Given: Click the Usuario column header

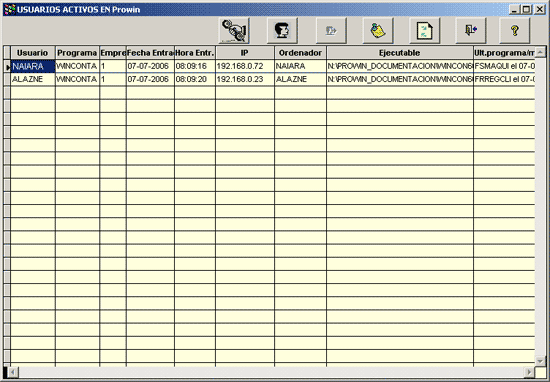Looking at the screenshot, I should [x=33, y=53].
